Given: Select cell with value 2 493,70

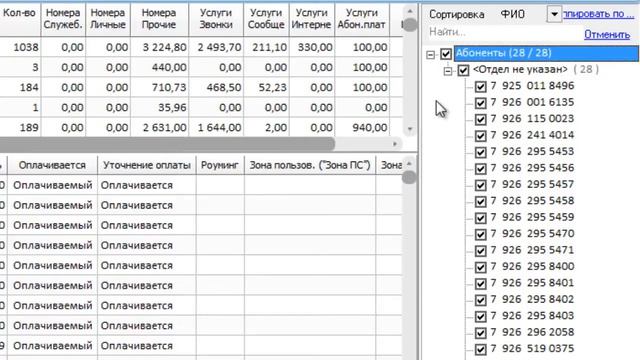Looking at the screenshot, I should [216, 48].
